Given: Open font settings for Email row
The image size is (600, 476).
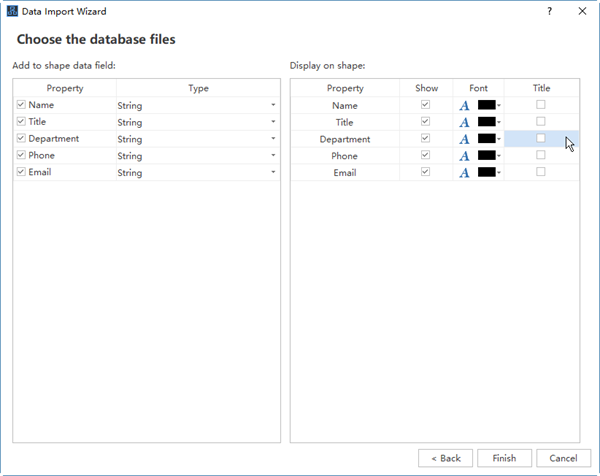Looking at the screenshot, I should tap(464, 173).
